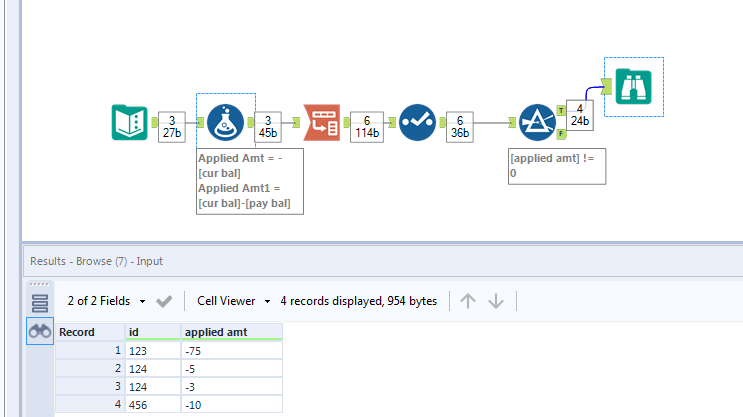Click the 3 45b connection record label
743x417 pixels.
268,127
